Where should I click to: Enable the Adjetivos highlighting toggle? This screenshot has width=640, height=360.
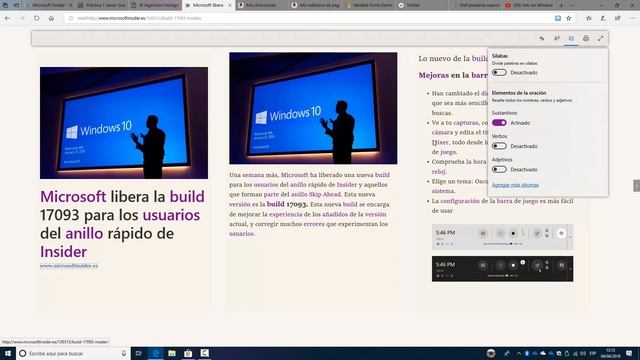pos(499,169)
